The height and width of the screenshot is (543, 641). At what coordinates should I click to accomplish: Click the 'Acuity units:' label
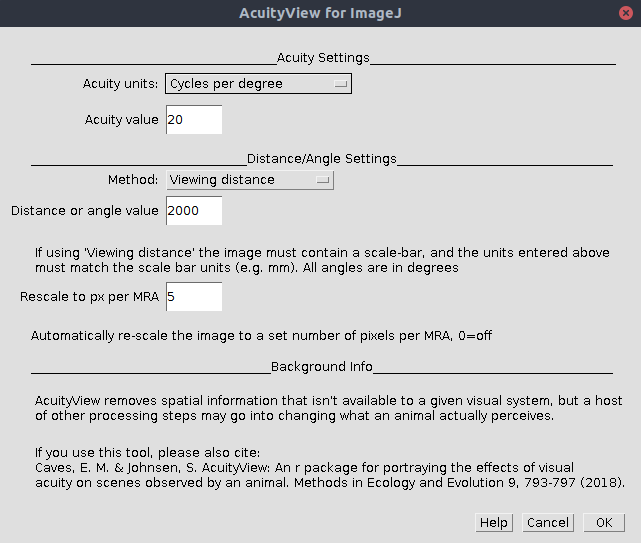click(x=120, y=83)
